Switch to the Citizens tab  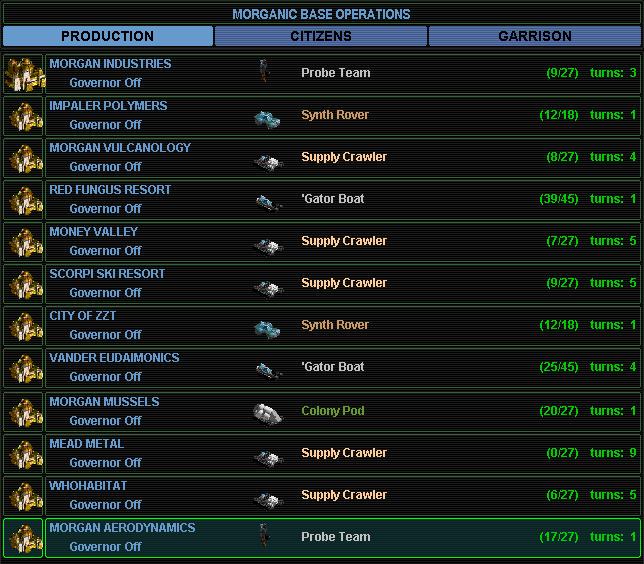coord(321,36)
